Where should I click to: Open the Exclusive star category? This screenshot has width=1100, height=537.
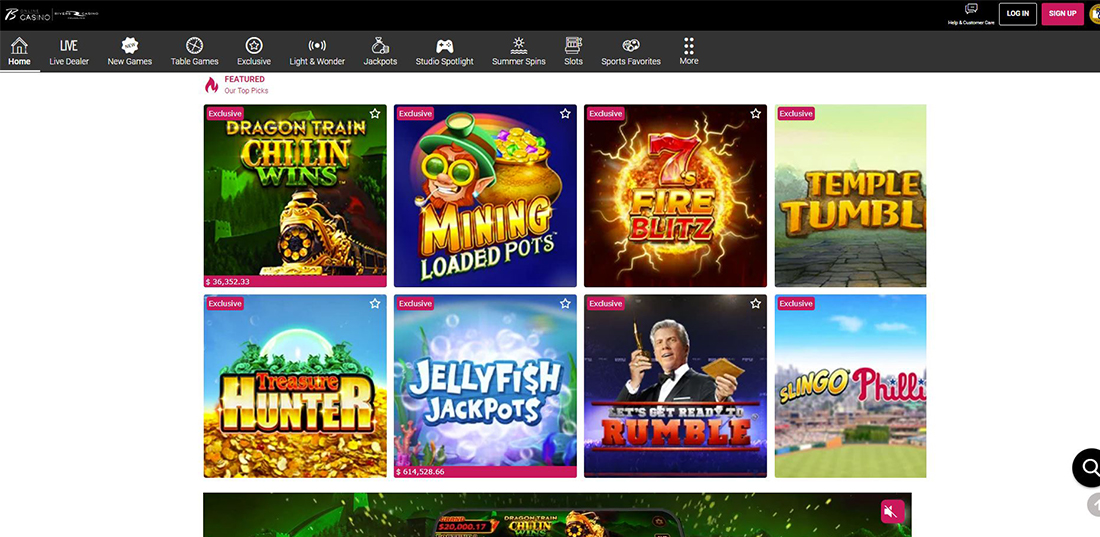click(254, 52)
